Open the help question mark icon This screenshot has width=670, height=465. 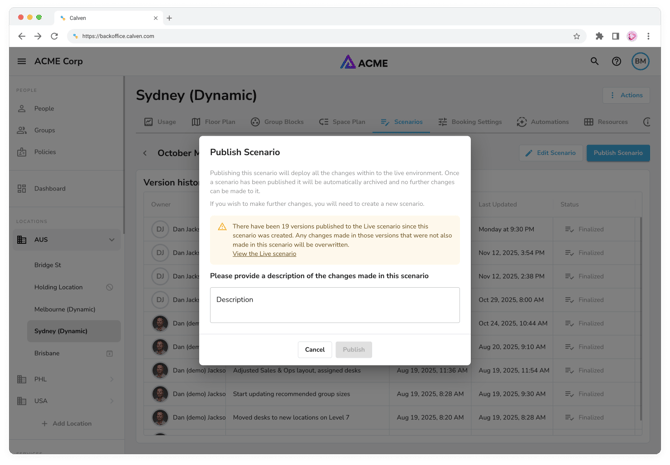tap(616, 61)
